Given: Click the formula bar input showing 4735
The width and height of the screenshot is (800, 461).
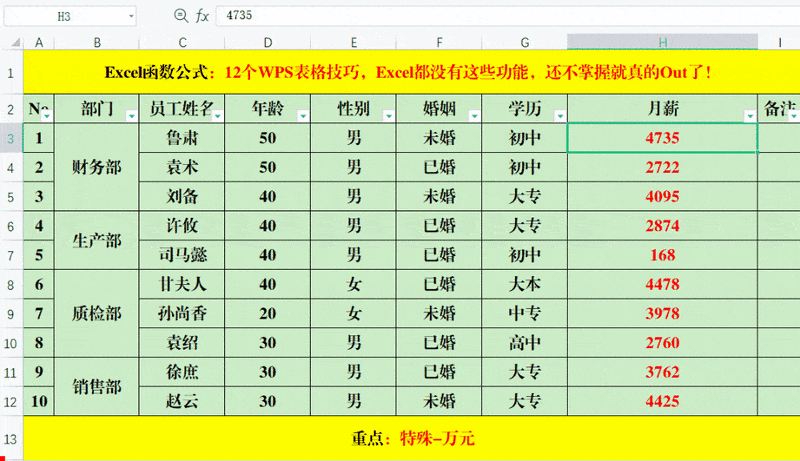Looking at the screenshot, I should (x=508, y=15).
